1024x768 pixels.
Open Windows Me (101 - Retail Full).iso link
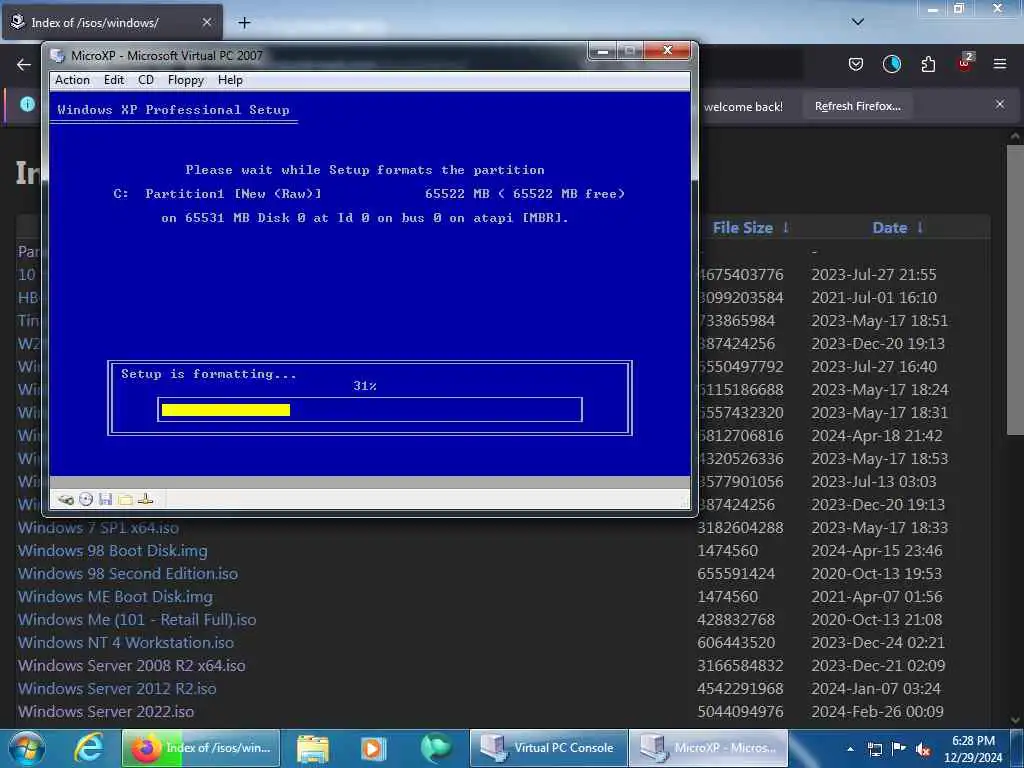pyautogui.click(x=137, y=619)
